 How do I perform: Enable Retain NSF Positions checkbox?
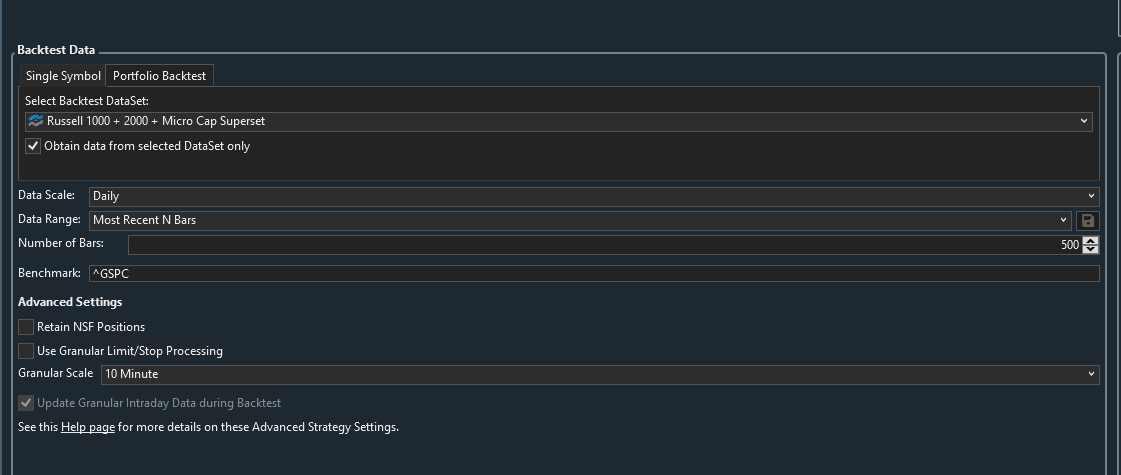tap(26, 327)
